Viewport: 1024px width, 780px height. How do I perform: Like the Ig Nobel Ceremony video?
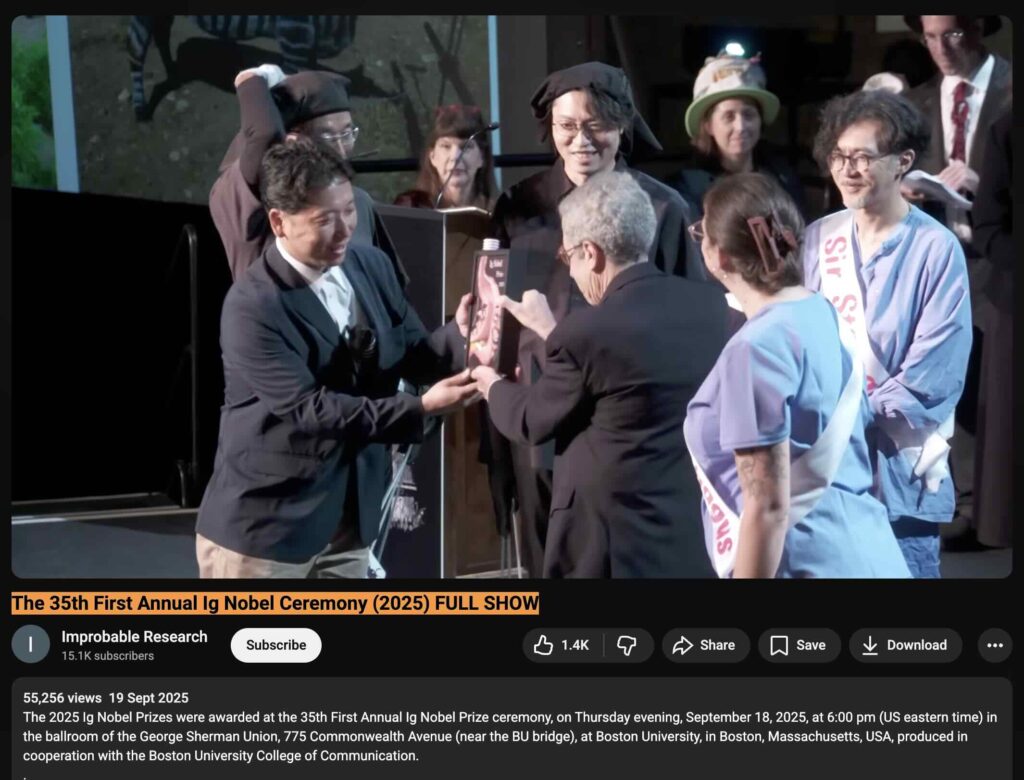click(544, 645)
